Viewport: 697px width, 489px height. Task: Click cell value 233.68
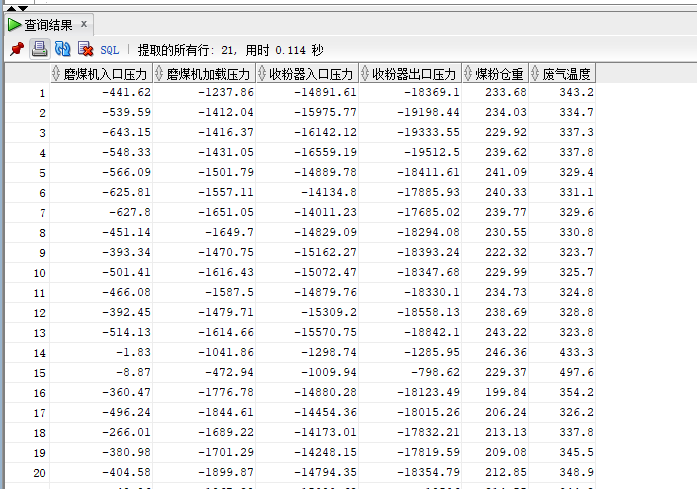pyautogui.click(x=506, y=92)
